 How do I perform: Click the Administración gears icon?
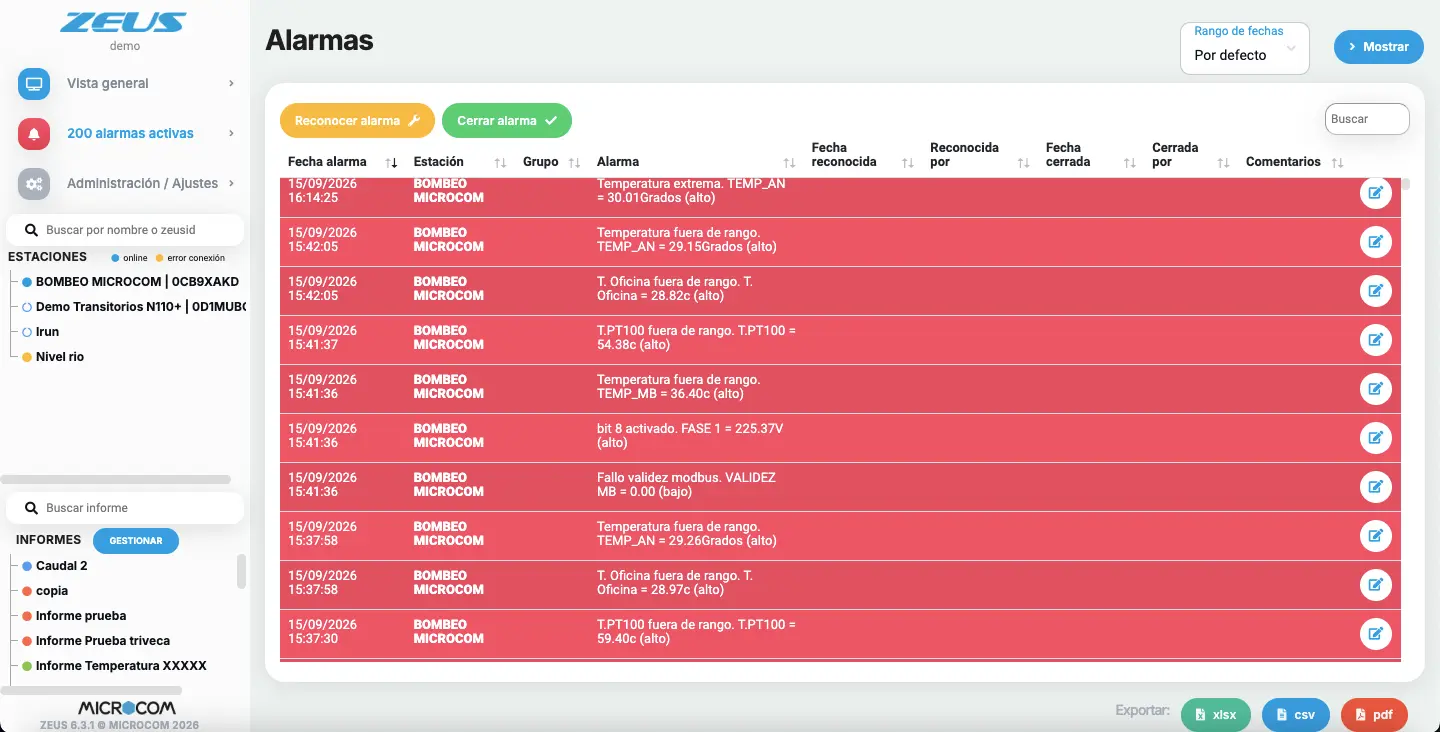[34, 184]
